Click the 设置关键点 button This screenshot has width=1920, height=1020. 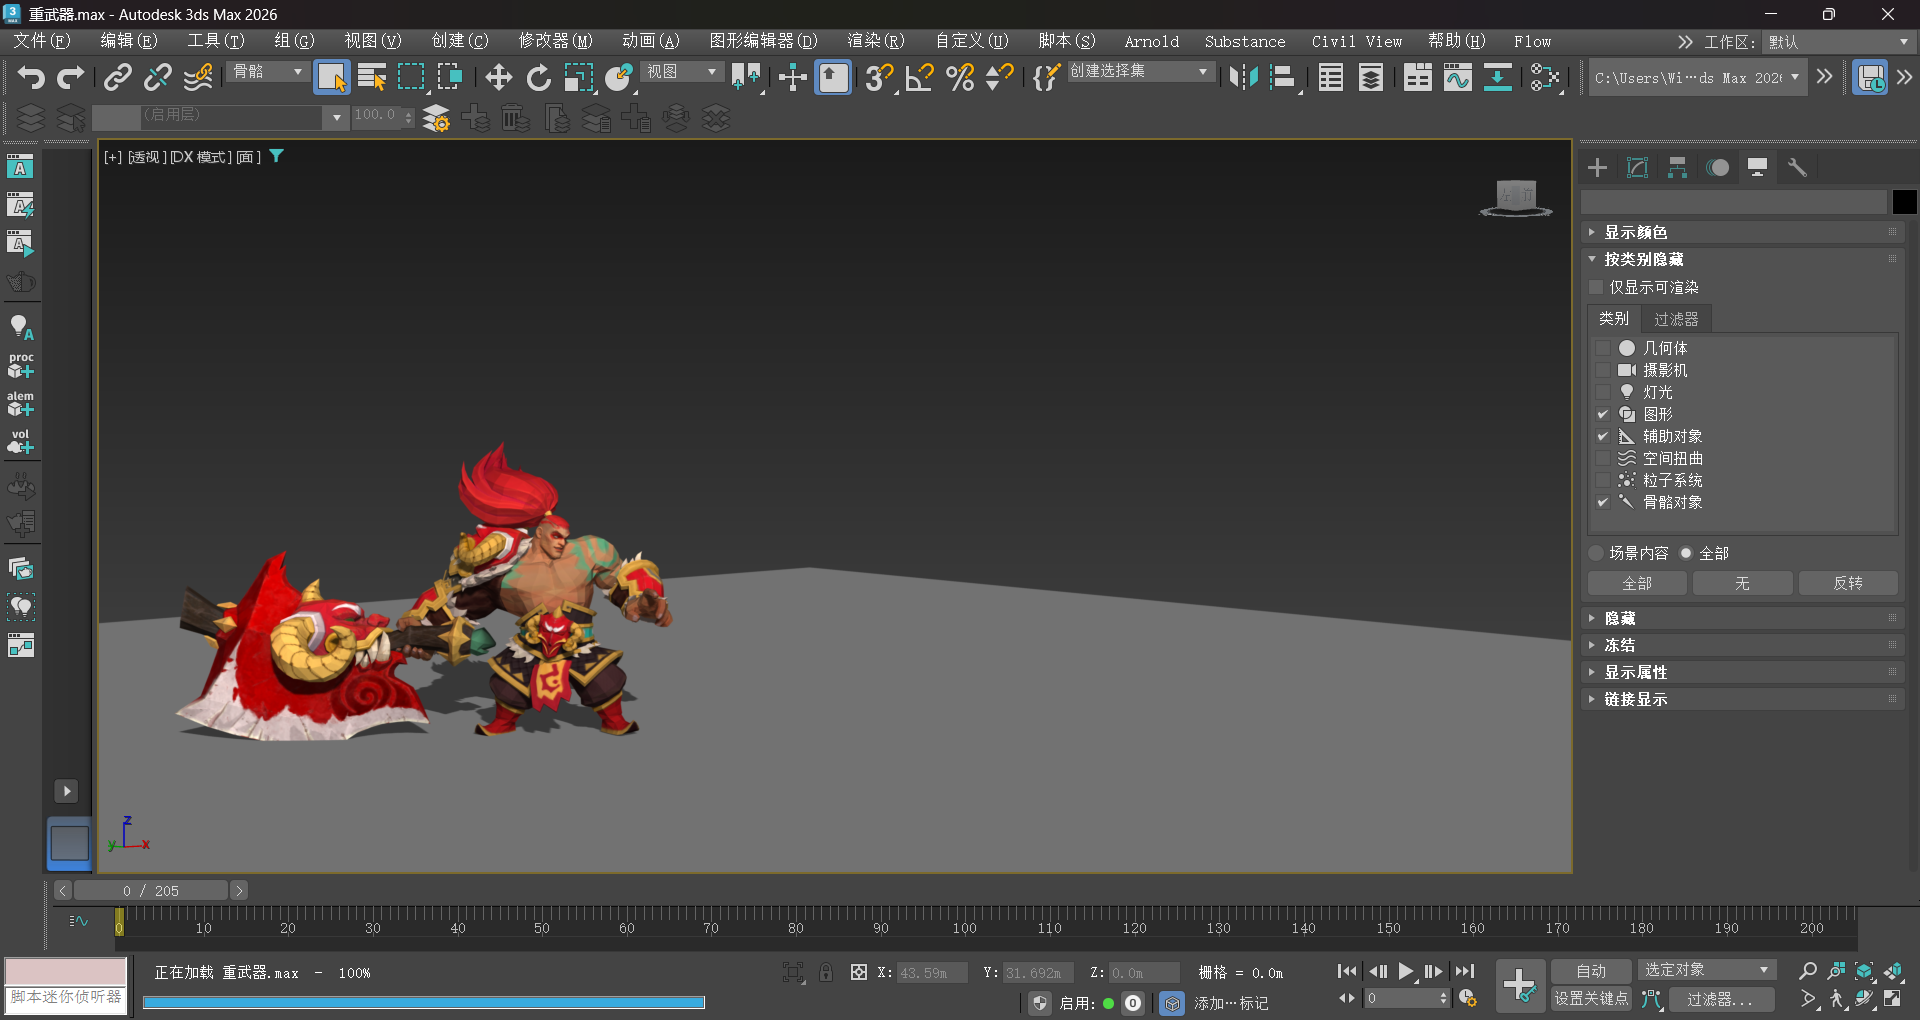pyautogui.click(x=1591, y=998)
